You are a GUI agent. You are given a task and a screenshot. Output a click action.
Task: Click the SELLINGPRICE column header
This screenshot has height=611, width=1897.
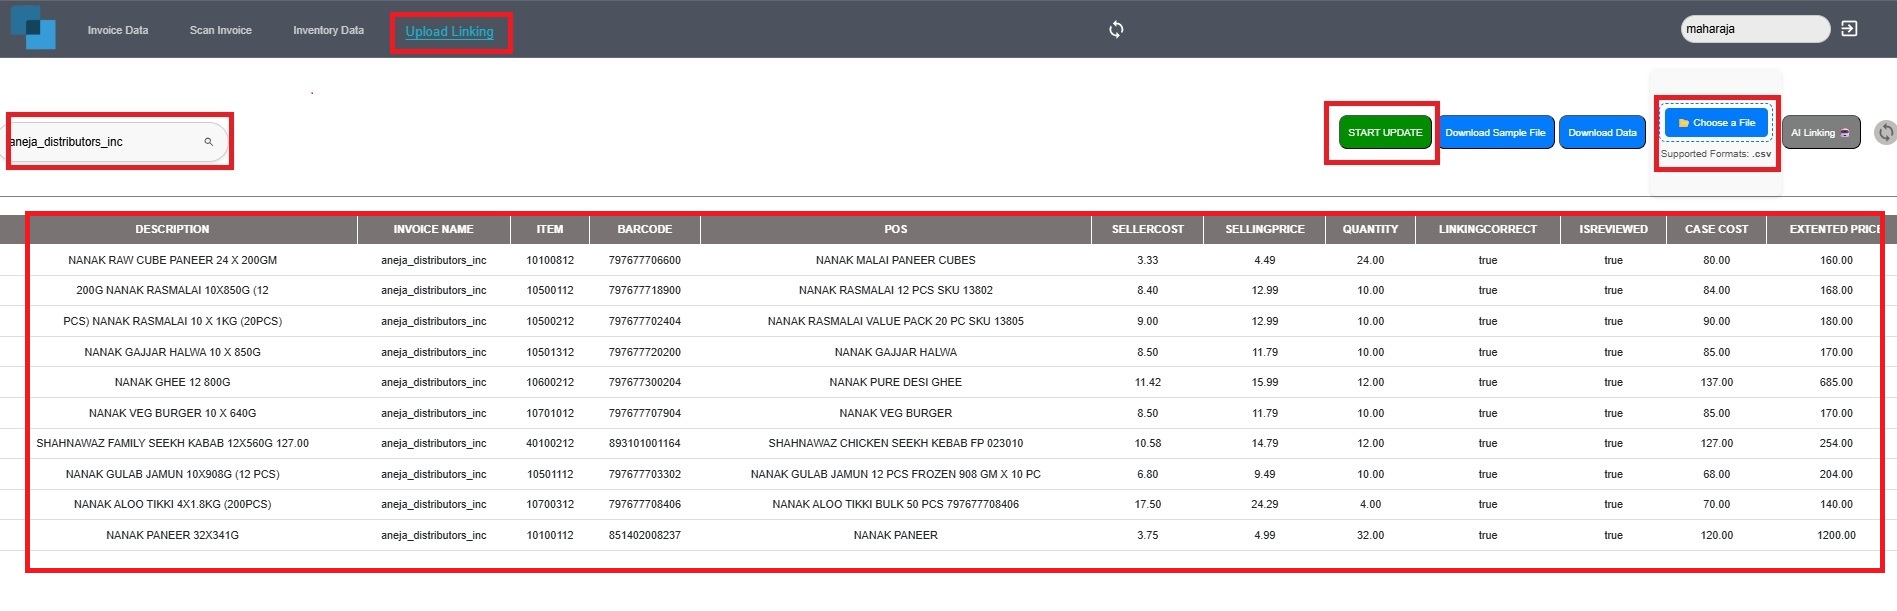tap(1265, 229)
